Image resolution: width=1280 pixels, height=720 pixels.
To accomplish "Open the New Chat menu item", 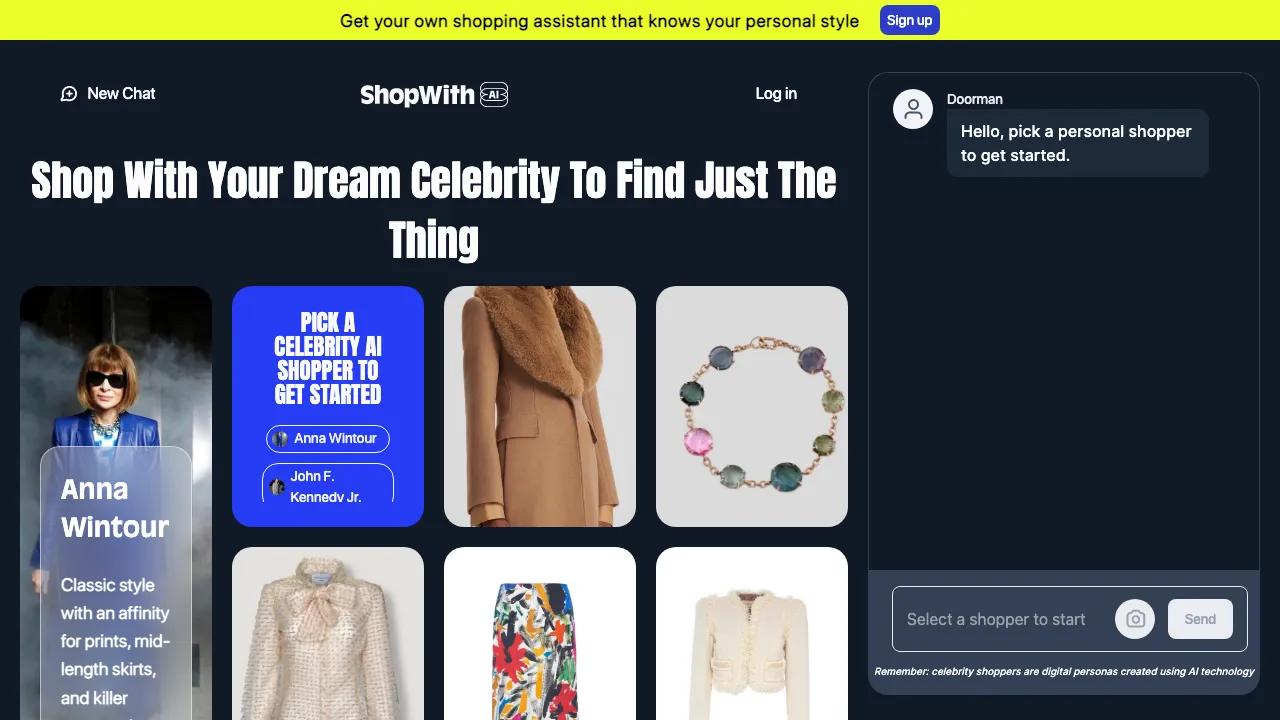I will click(x=108, y=94).
